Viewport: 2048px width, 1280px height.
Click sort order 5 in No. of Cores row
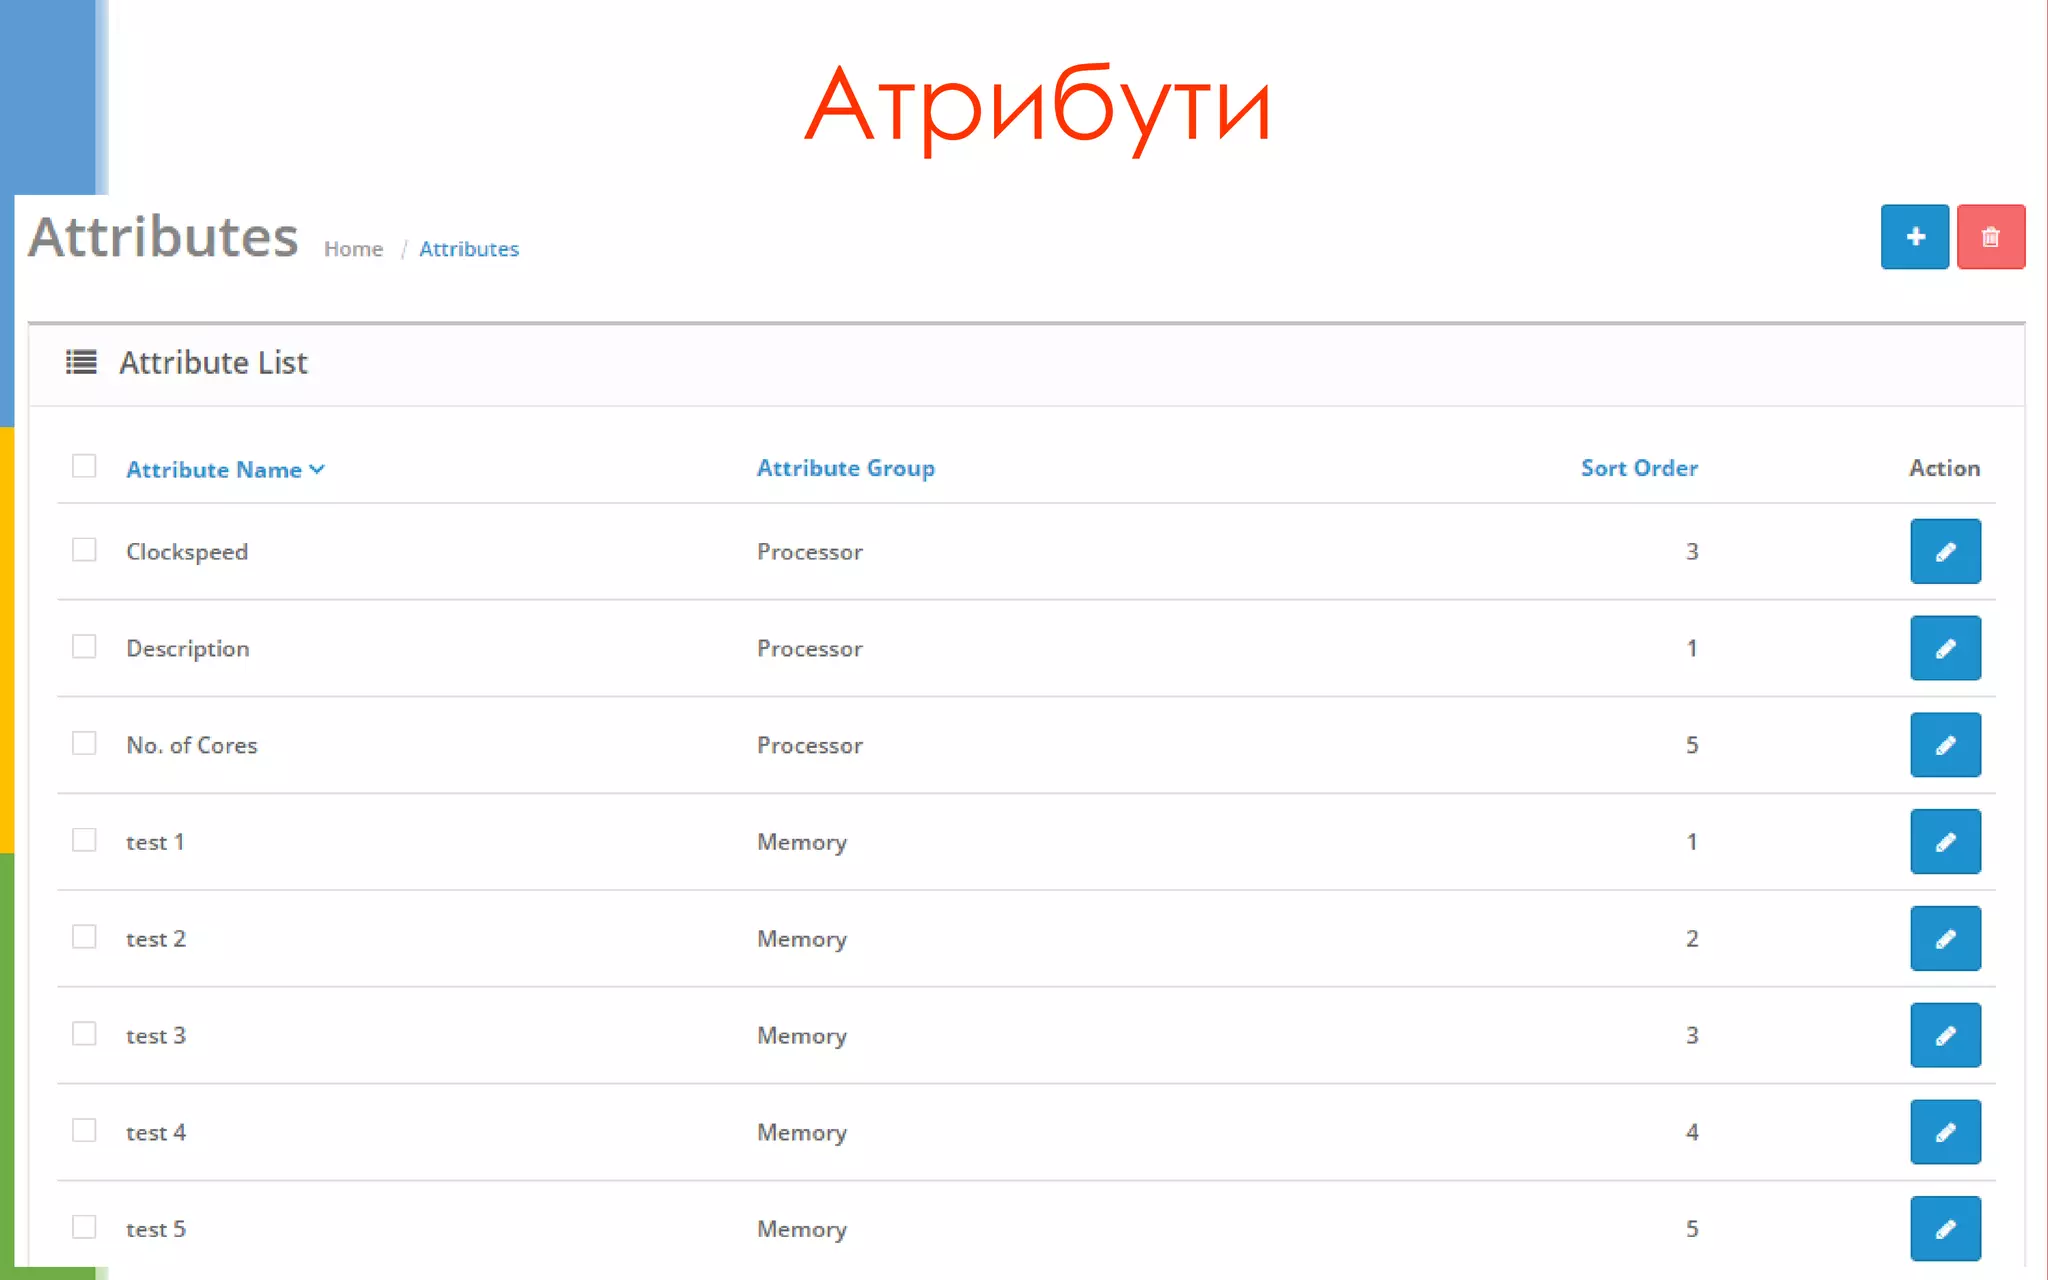point(1692,745)
